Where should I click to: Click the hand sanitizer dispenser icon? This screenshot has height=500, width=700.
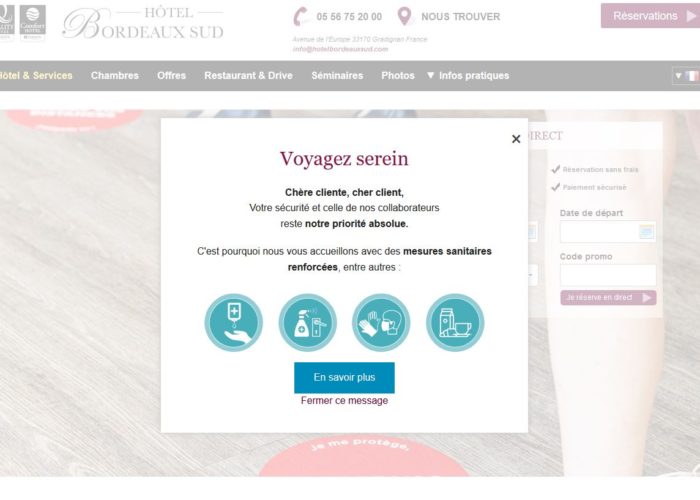pyautogui.click(x=233, y=322)
